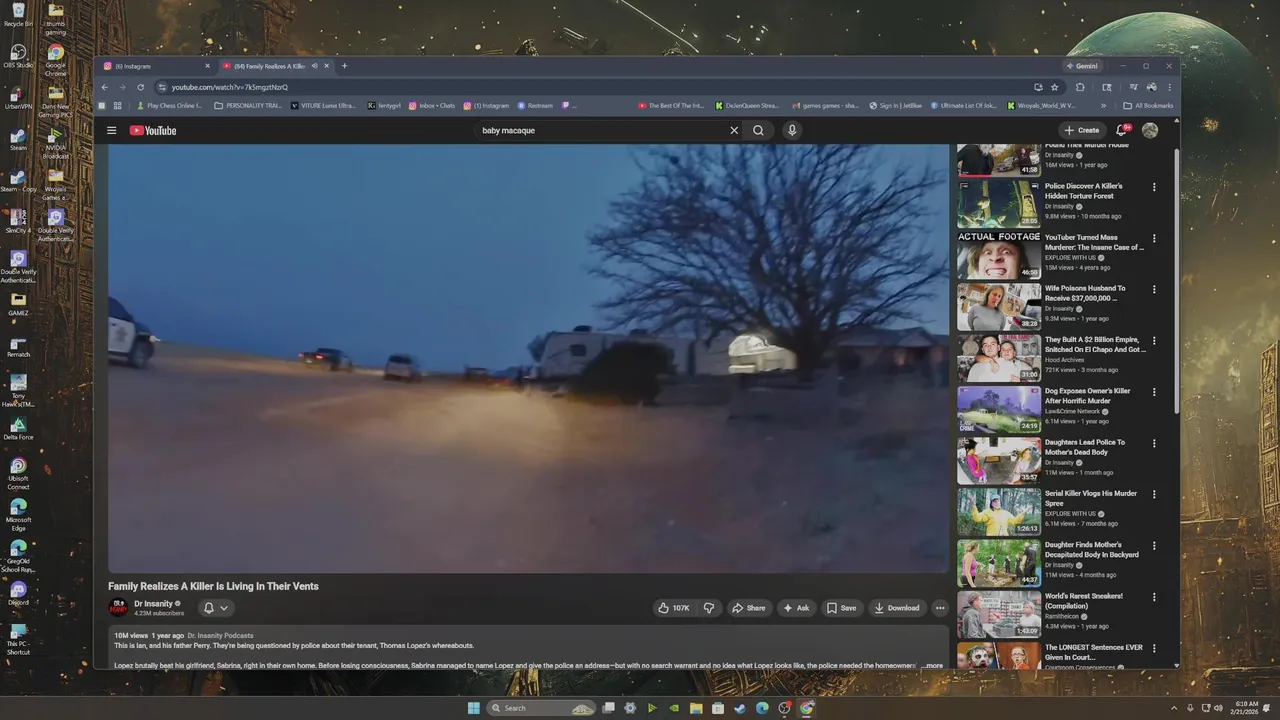Open options for 'World's Rarest Sneakers' video
Image resolution: width=1280 pixels, height=720 pixels.
1154,597
